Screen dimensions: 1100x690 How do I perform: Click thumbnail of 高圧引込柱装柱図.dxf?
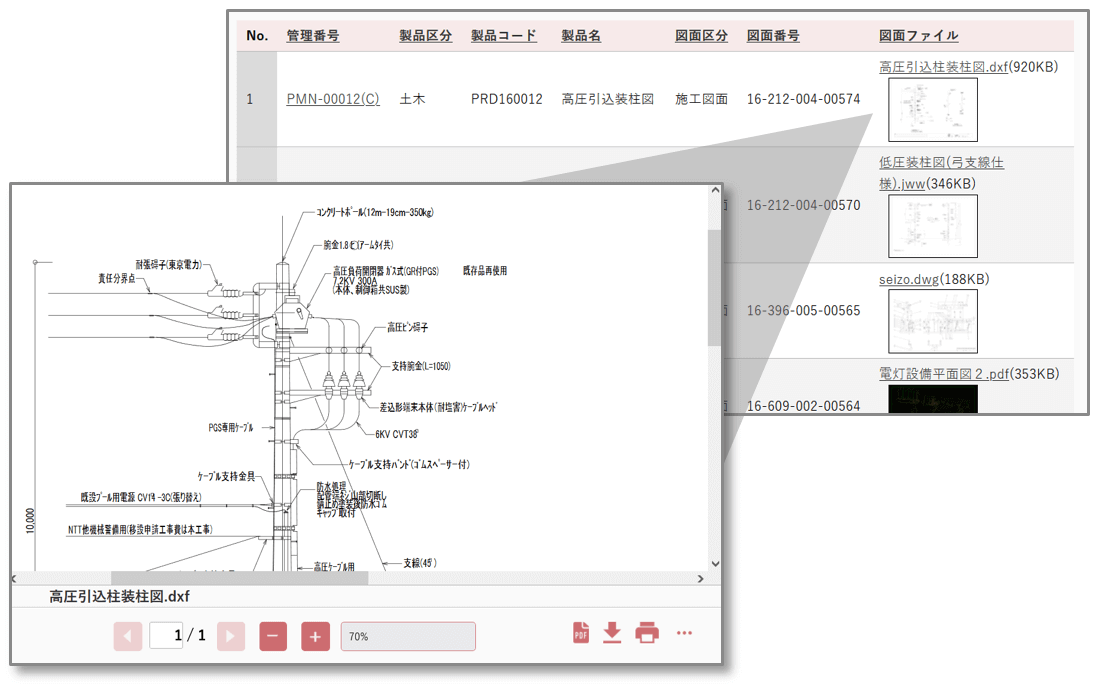pyautogui.click(x=932, y=109)
